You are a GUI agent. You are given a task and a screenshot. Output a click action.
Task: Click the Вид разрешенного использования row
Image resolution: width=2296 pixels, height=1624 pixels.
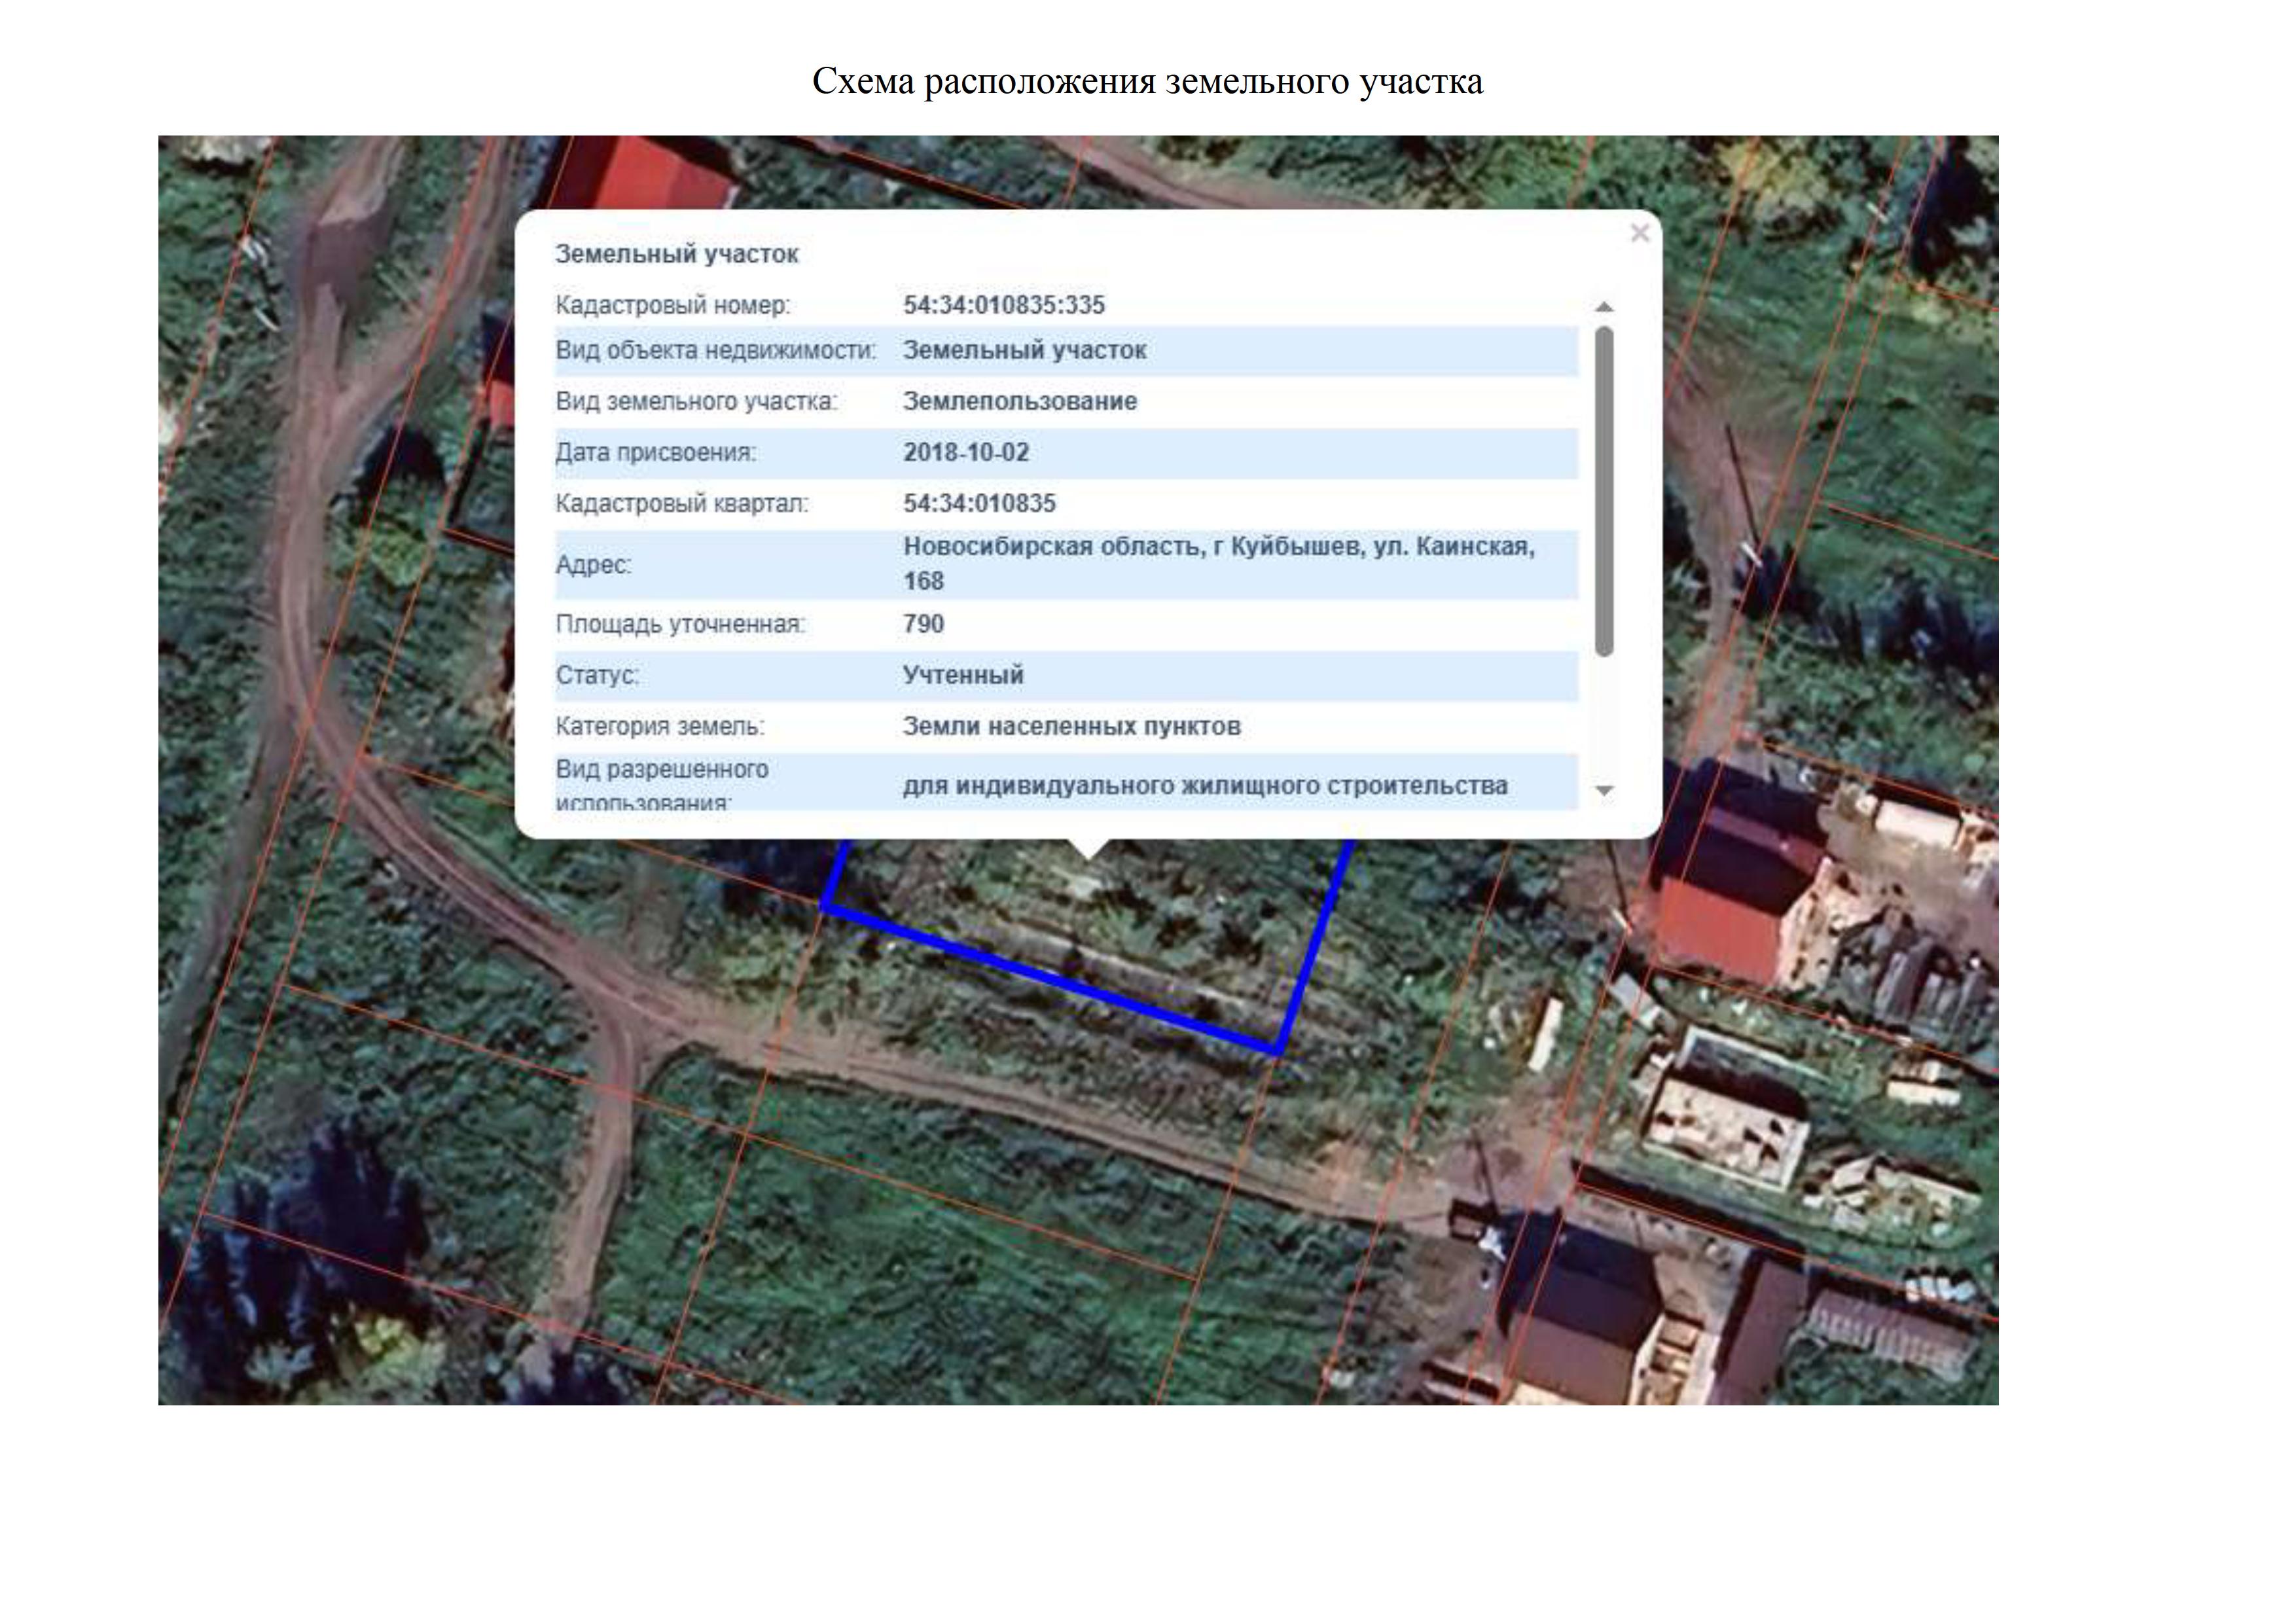tap(1066, 782)
